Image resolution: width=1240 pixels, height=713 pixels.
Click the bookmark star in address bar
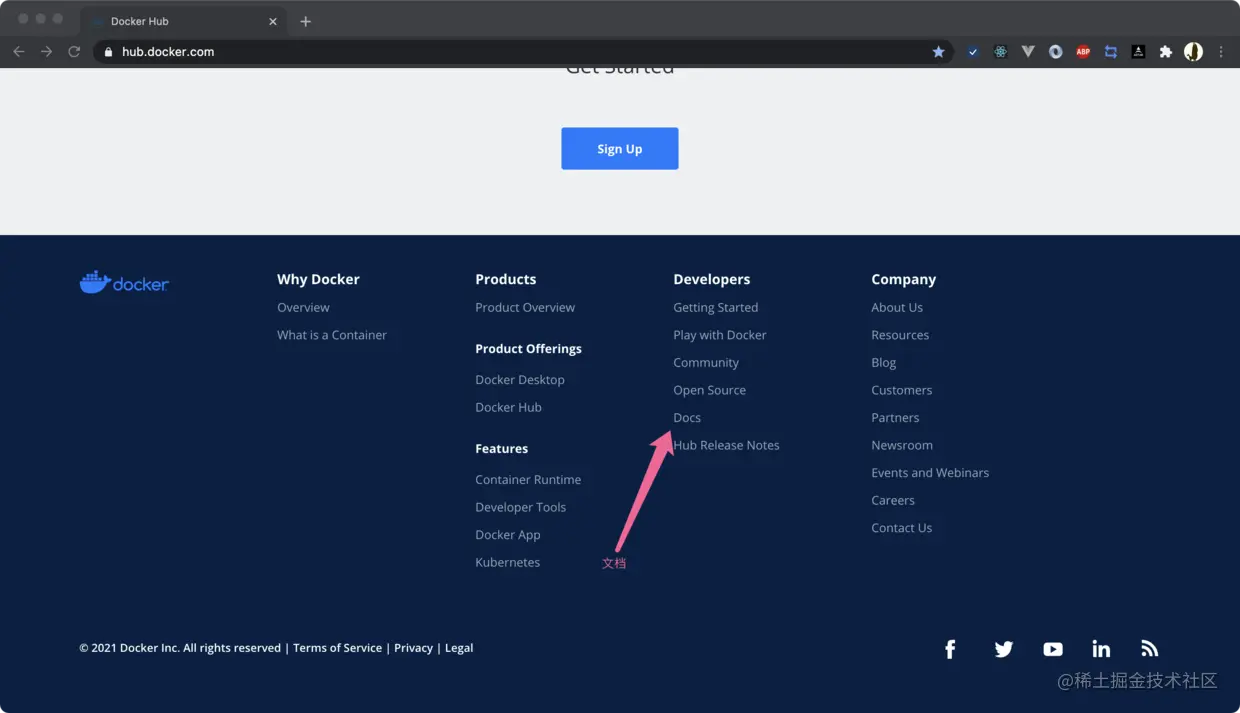pyautogui.click(x=938, y=52)
